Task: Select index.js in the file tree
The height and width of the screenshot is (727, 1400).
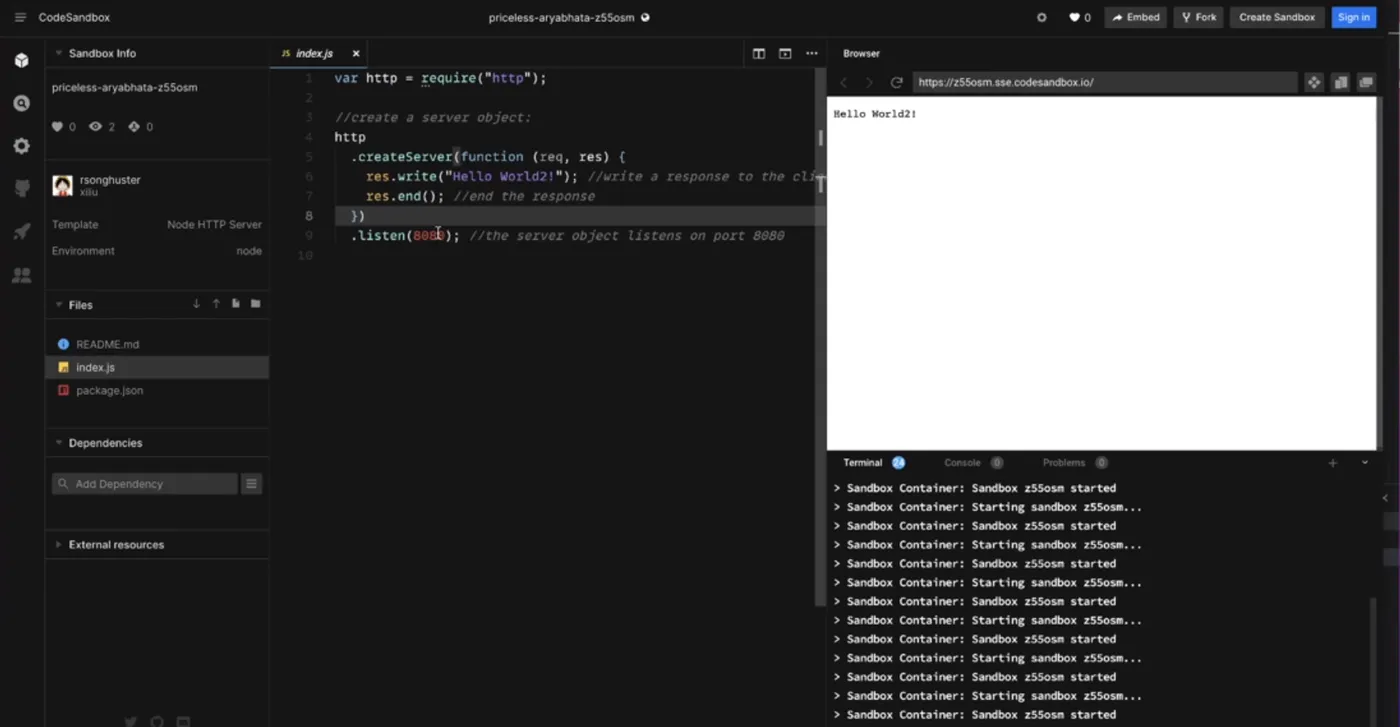Action: coord(157,367)
